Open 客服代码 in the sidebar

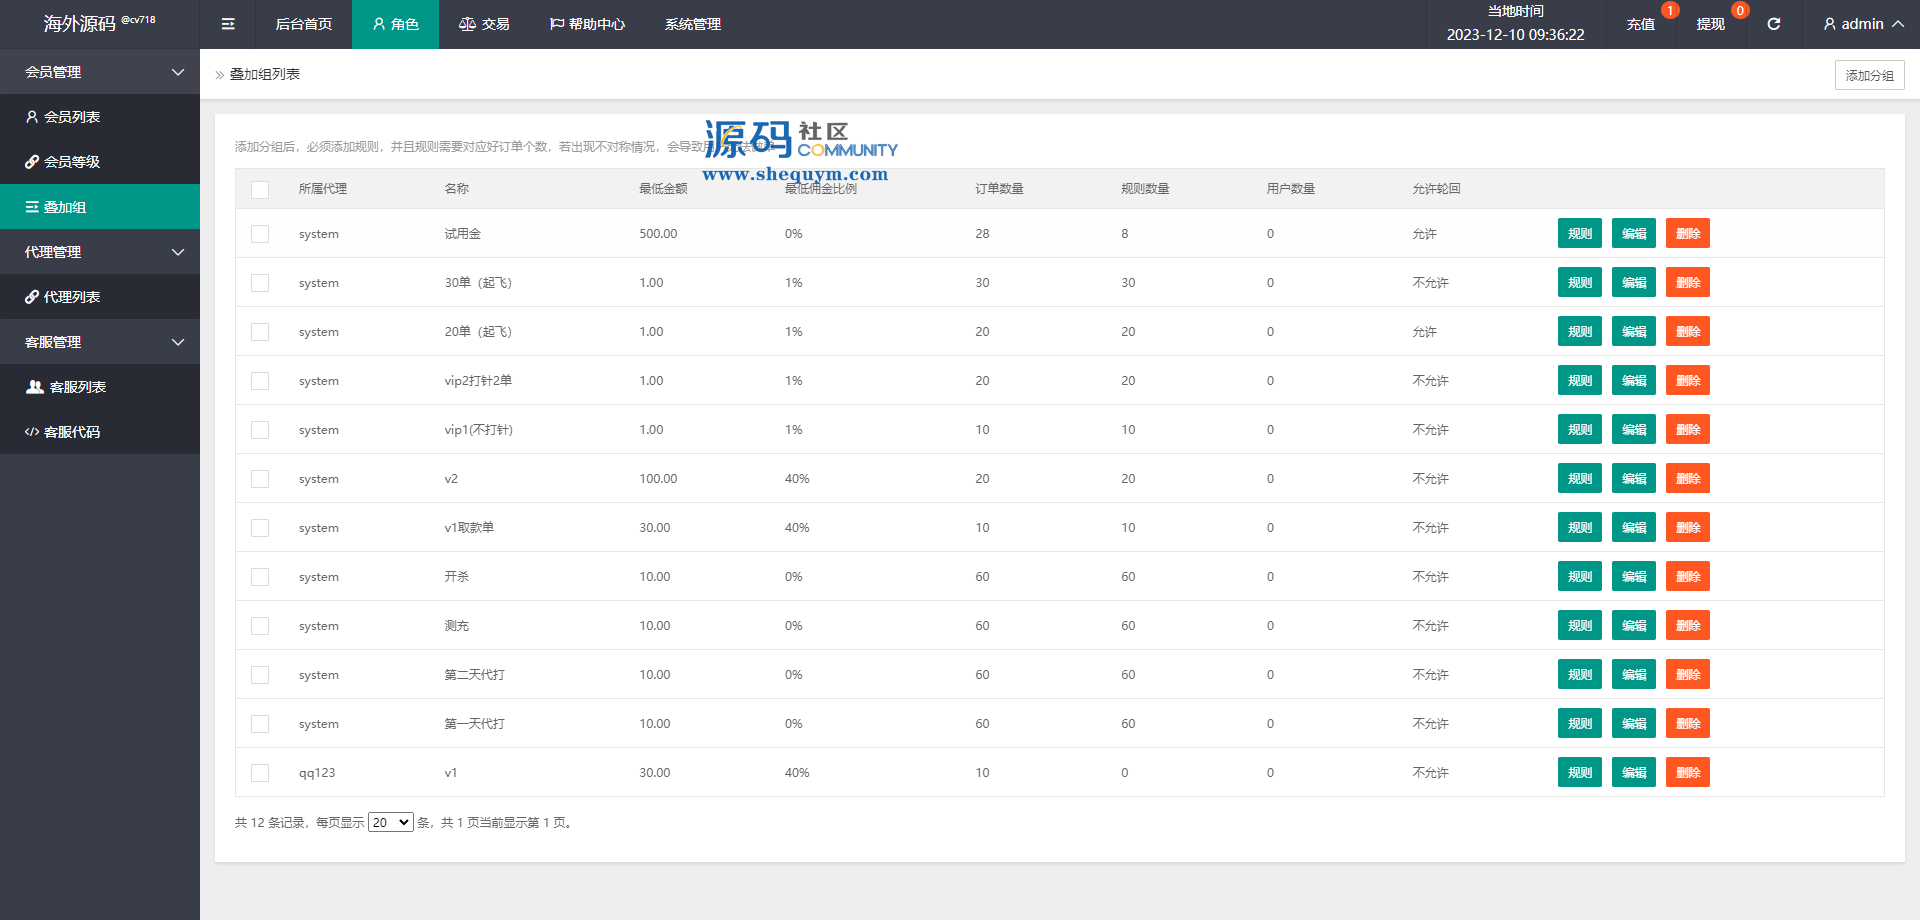100,432
